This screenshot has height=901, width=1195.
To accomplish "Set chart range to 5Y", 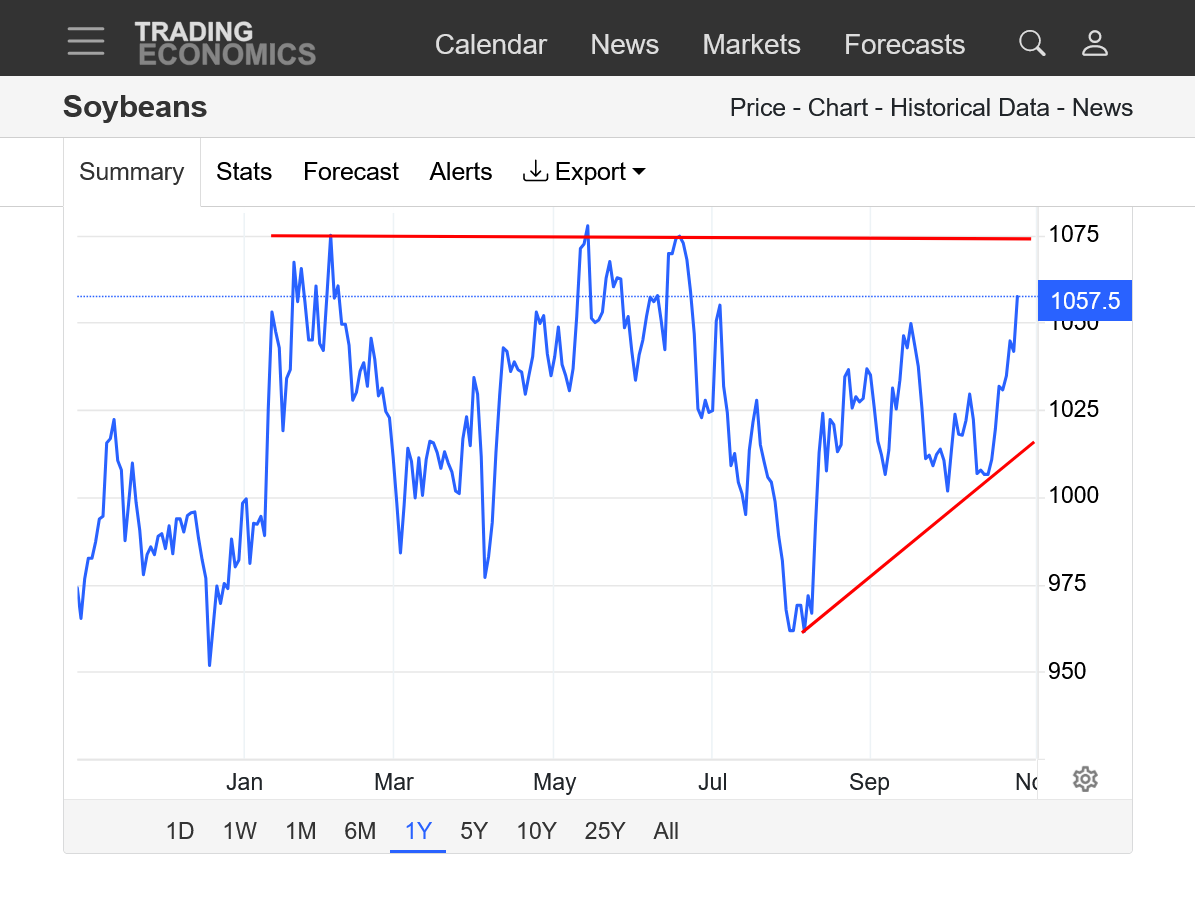I will (x=474, y=831).
